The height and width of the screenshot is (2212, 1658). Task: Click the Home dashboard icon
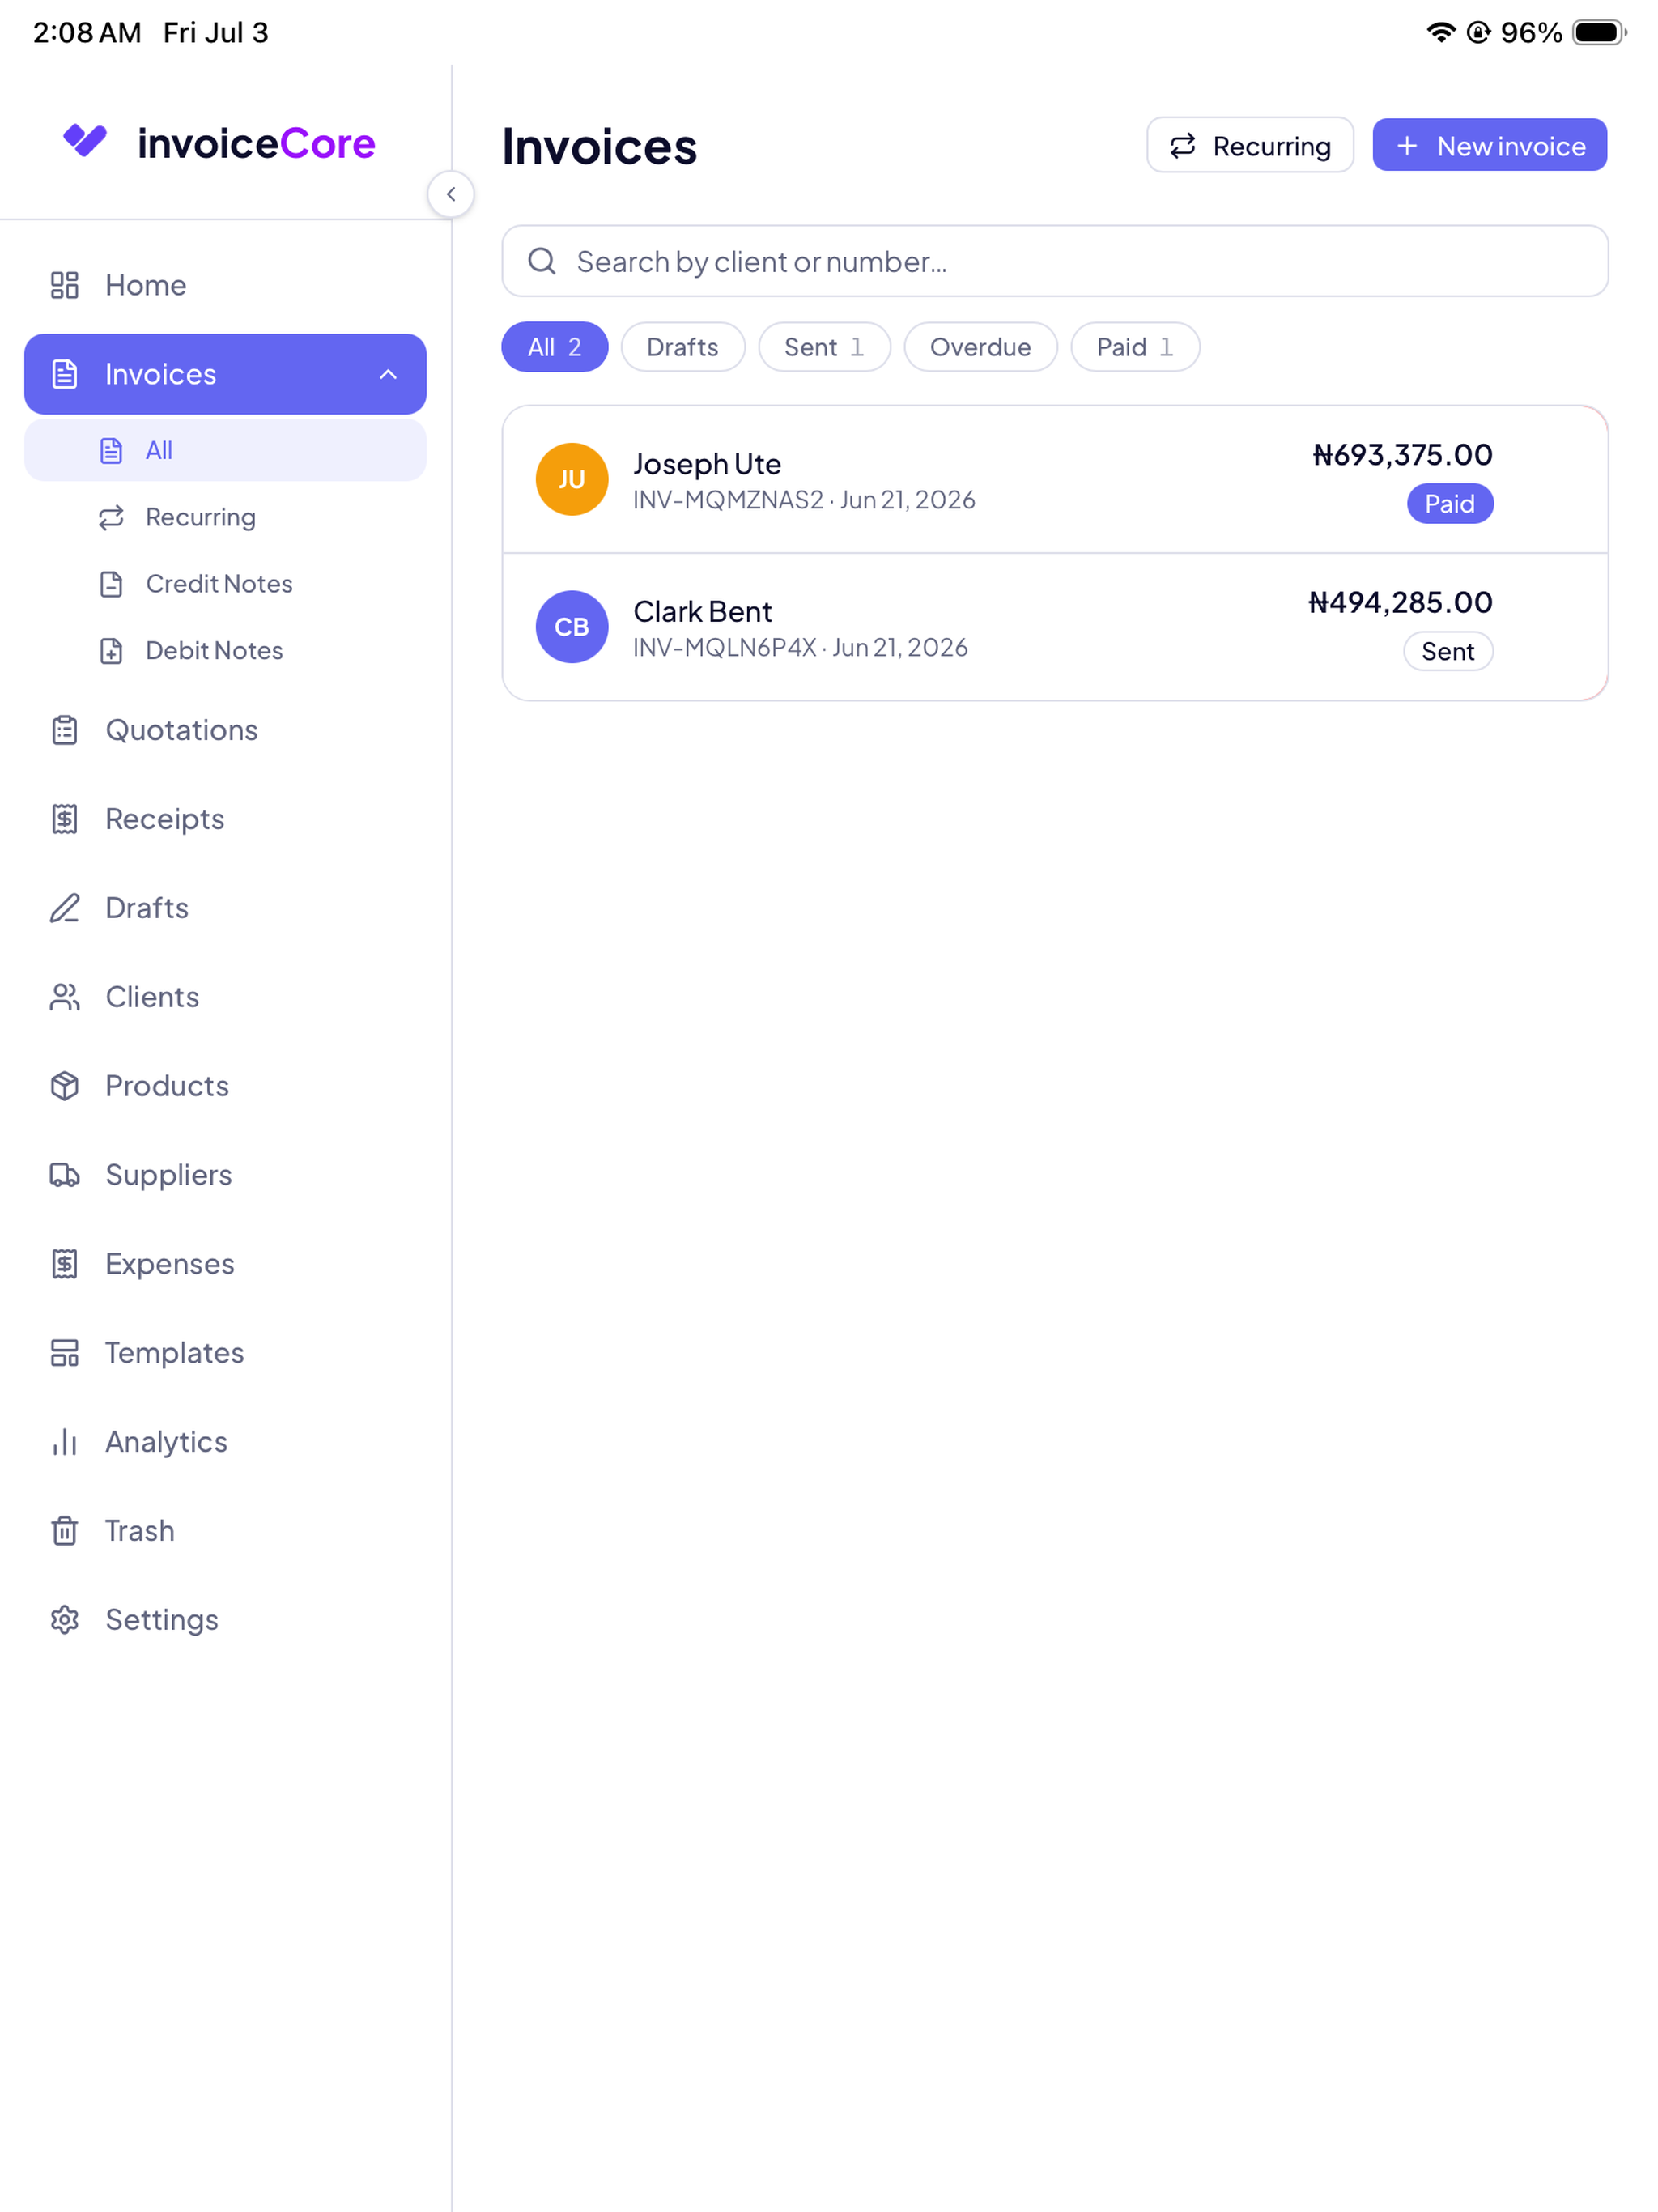click(x=65, y=285)
